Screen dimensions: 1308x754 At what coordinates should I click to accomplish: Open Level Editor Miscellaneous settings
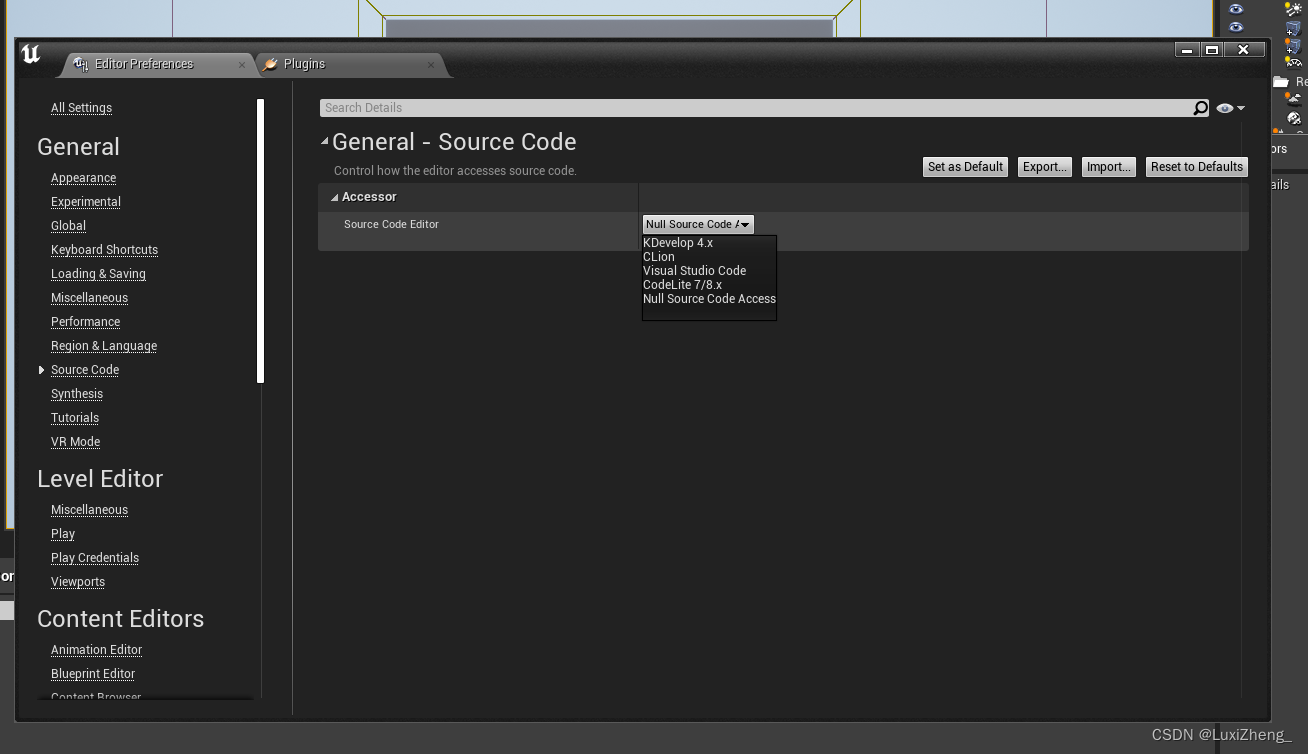tap(89, 510)
